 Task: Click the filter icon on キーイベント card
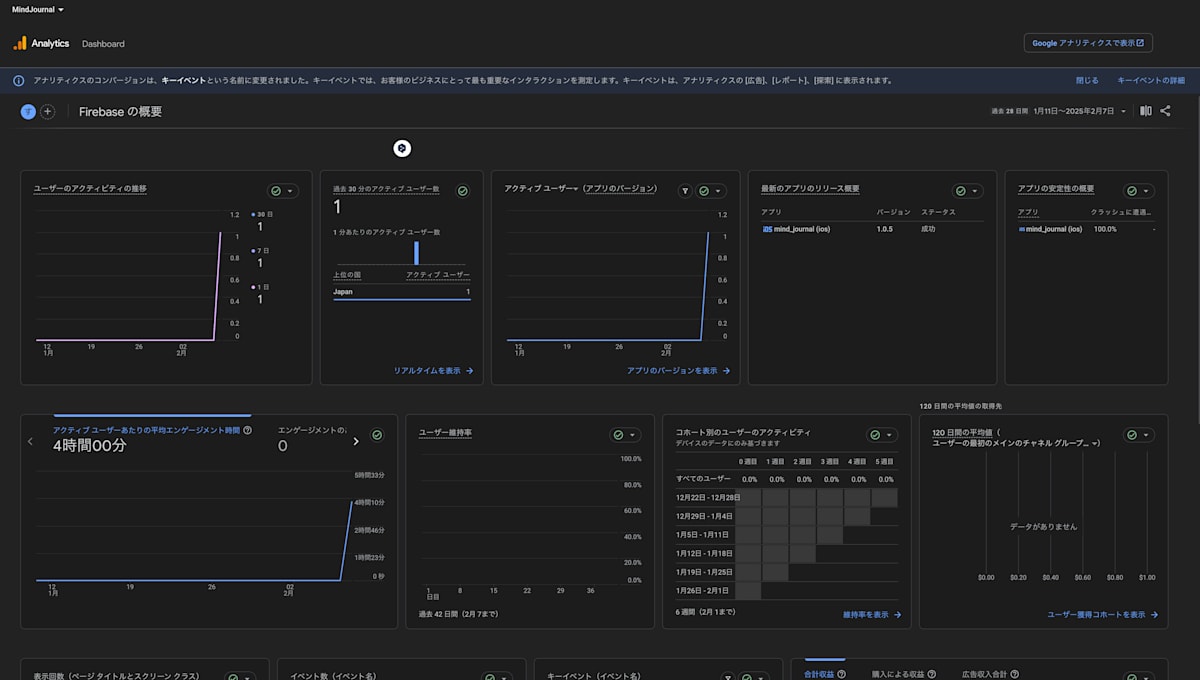[727, 677]
